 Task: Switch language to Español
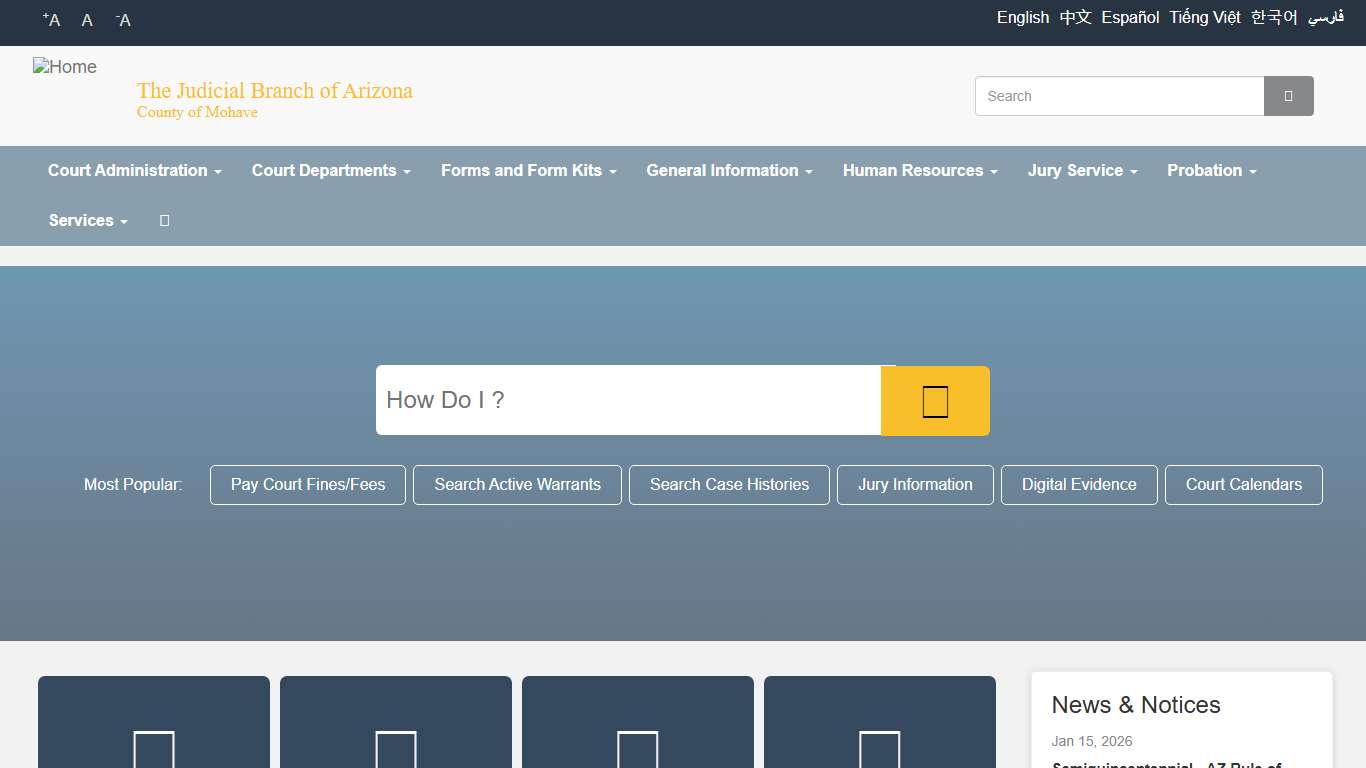1130,18
